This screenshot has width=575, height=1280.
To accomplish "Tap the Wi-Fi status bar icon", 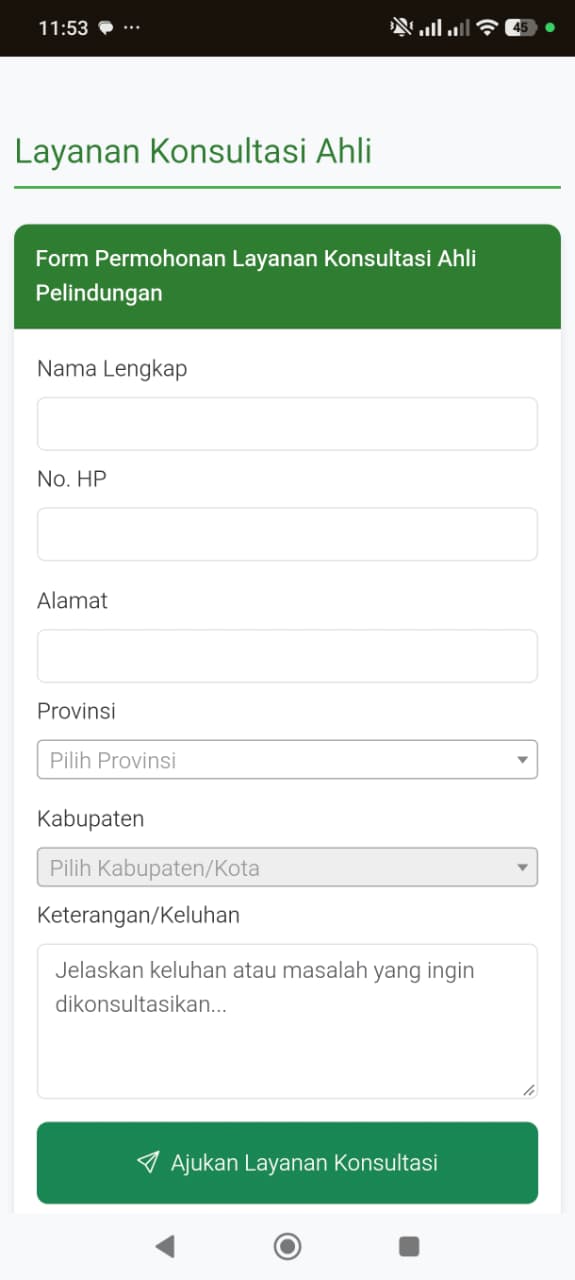I will (x=487, y=28).
